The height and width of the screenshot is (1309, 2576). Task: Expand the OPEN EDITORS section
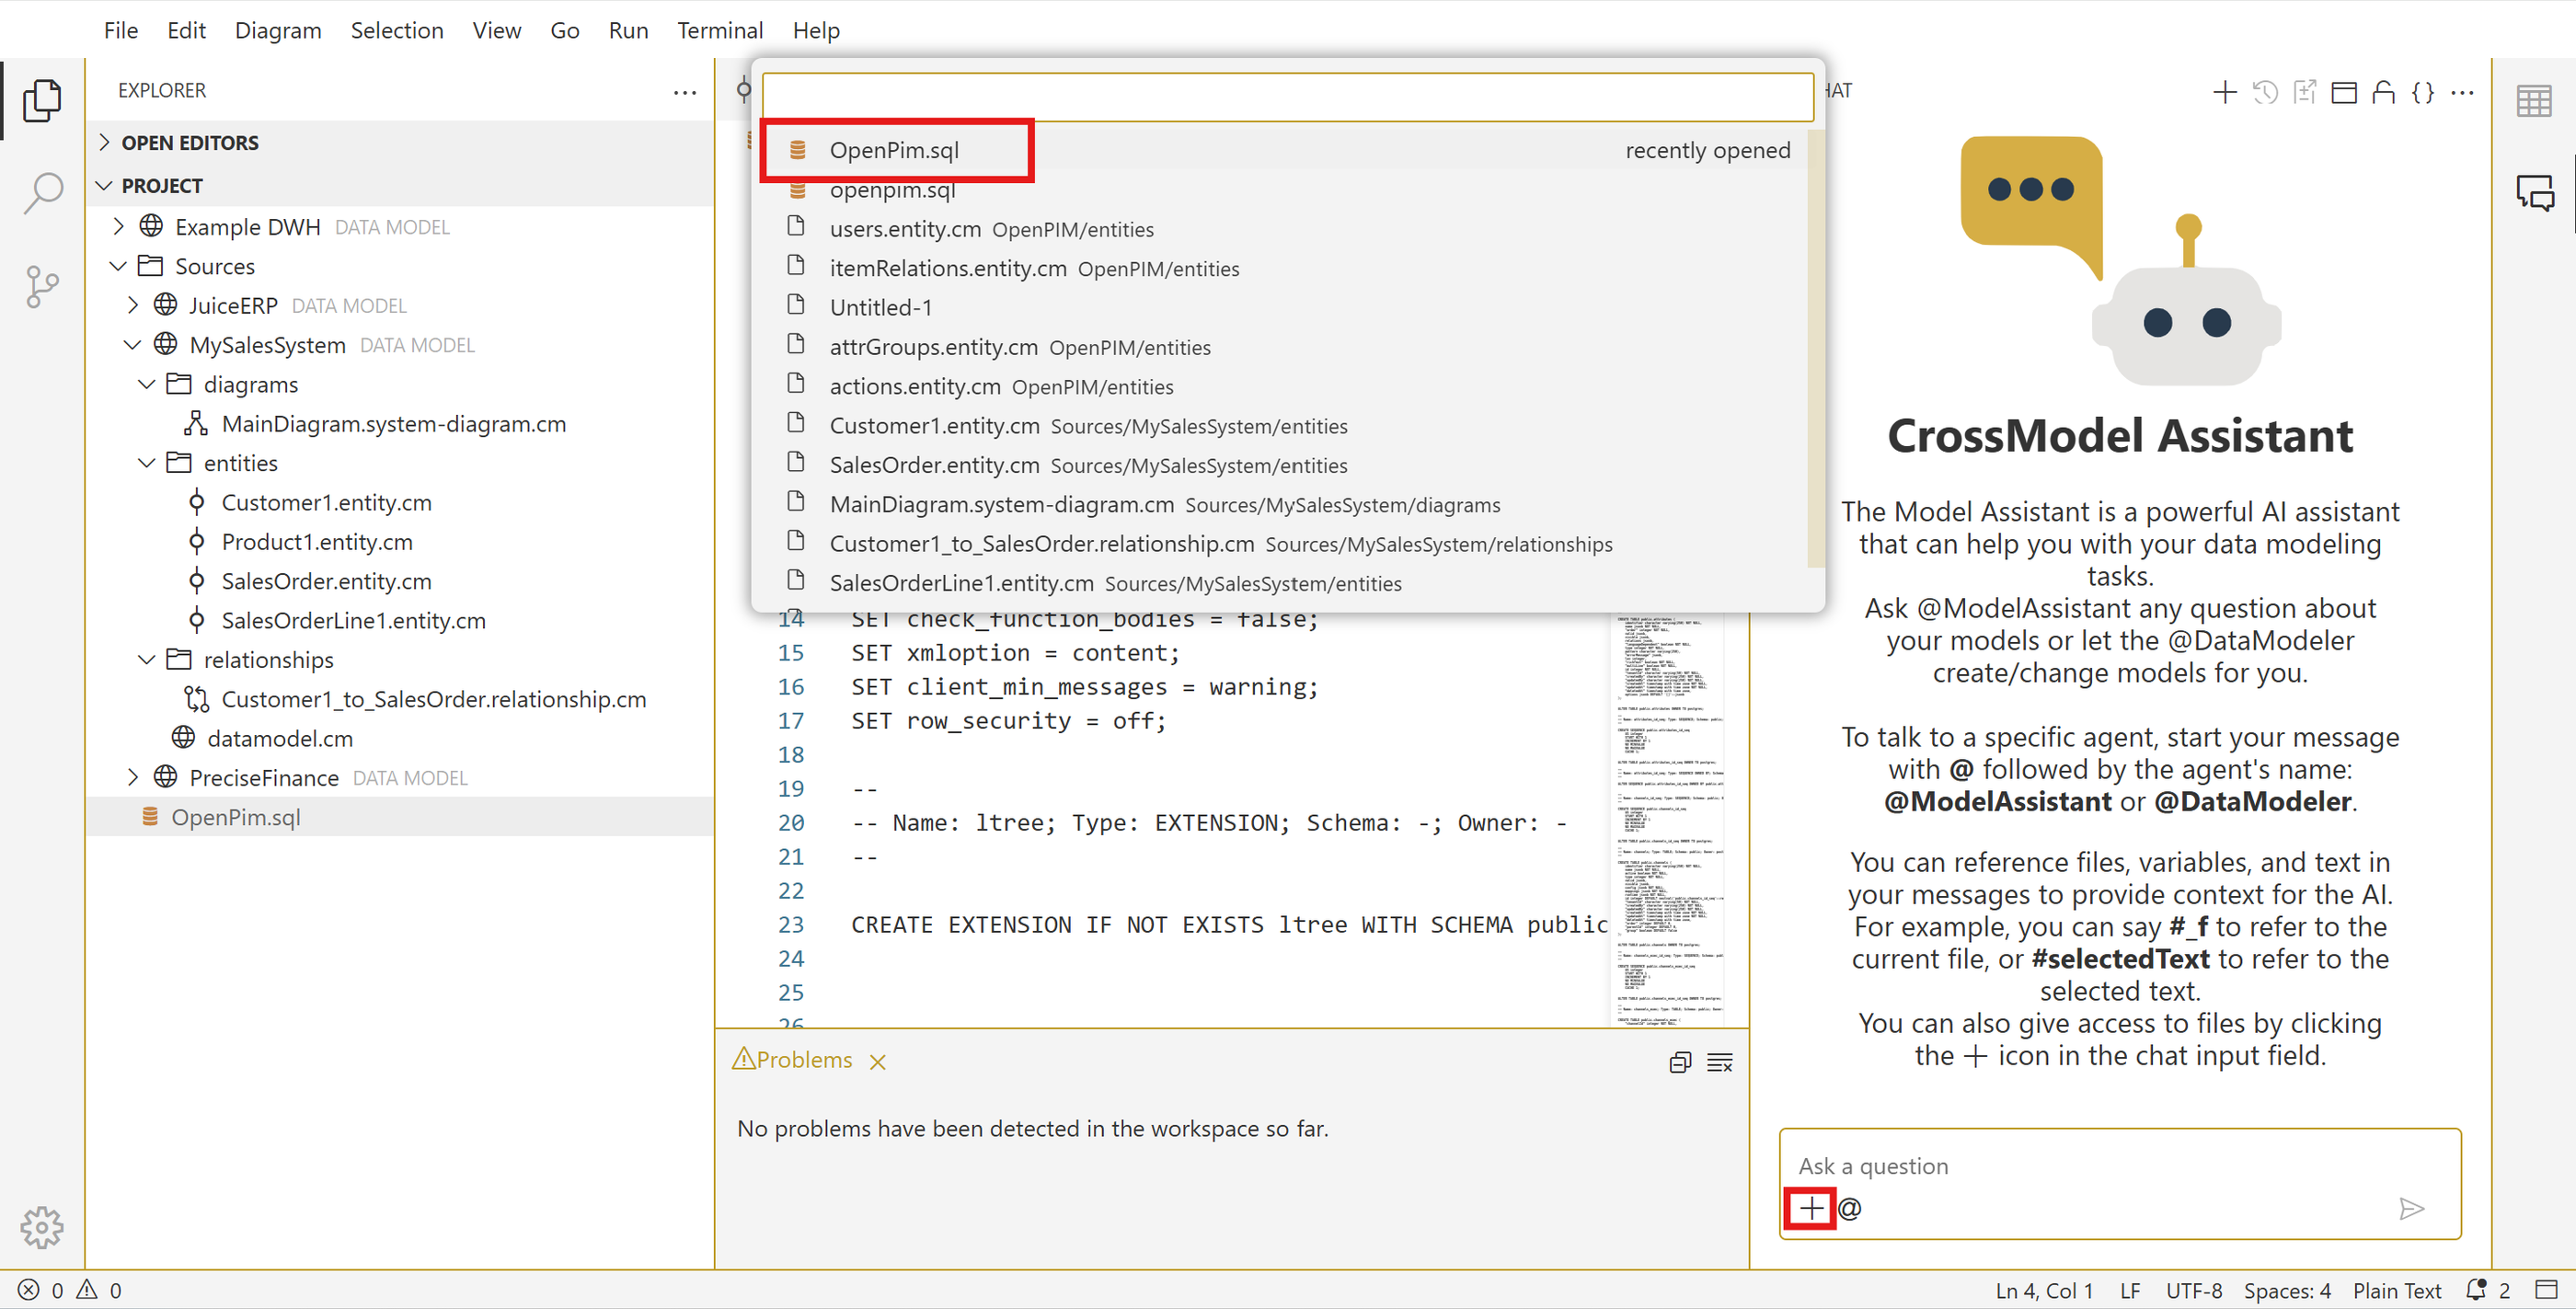(104, 143)
